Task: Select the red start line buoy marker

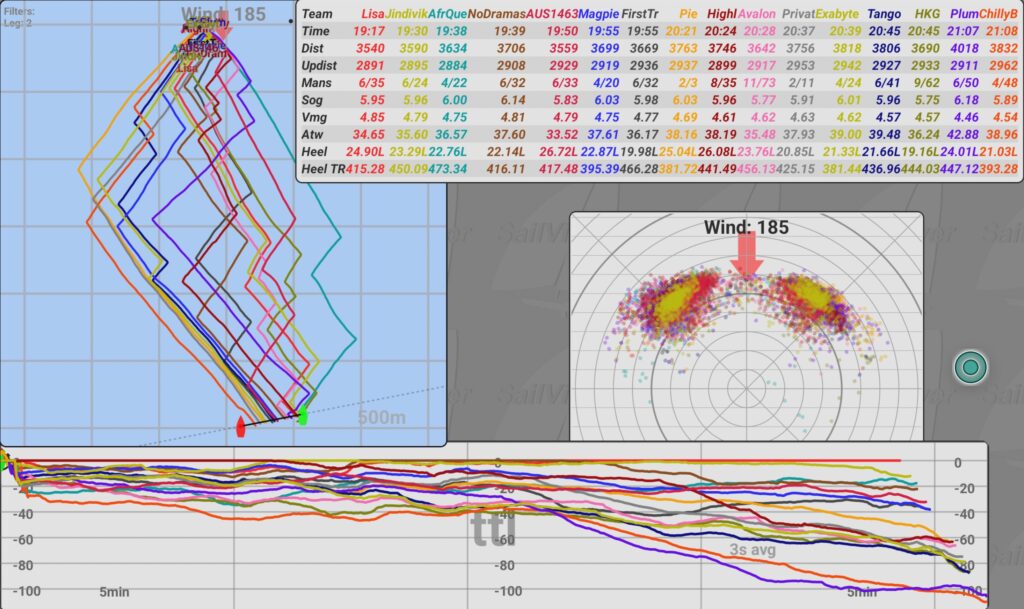Action: click(240, 427)
